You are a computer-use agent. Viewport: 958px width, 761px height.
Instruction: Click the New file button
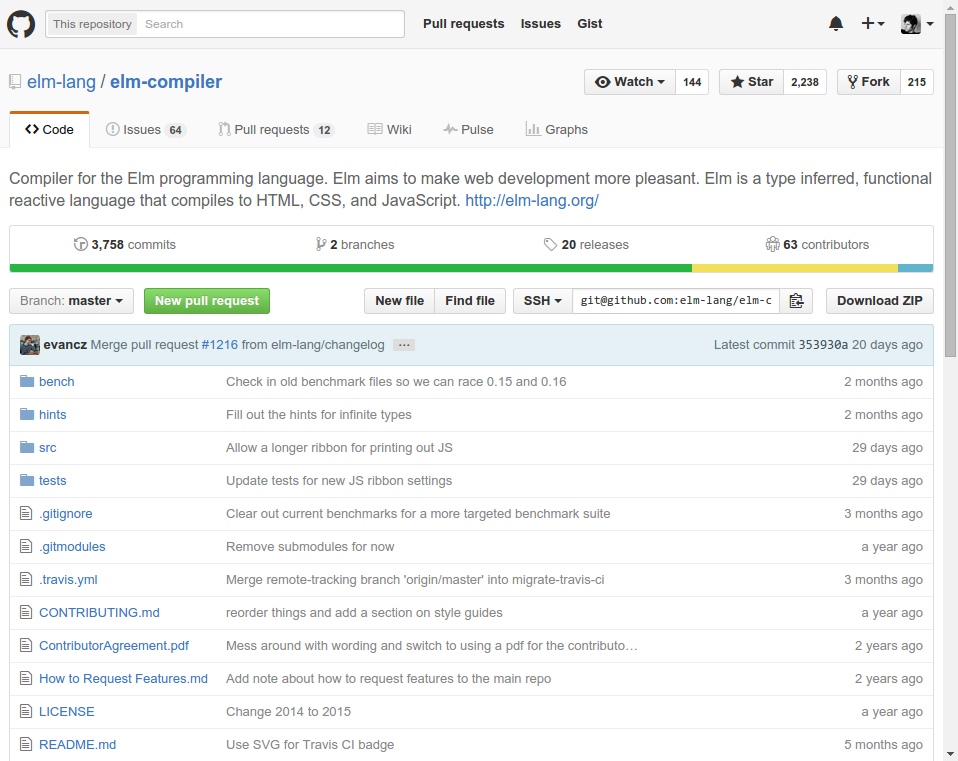pyautogui.click(x=400, y=301)
